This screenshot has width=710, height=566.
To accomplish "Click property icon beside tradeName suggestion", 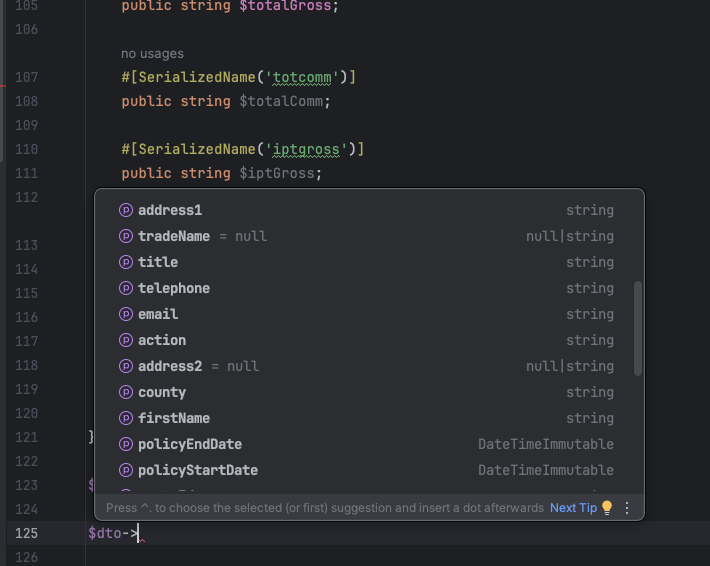I will click(126, 236).
